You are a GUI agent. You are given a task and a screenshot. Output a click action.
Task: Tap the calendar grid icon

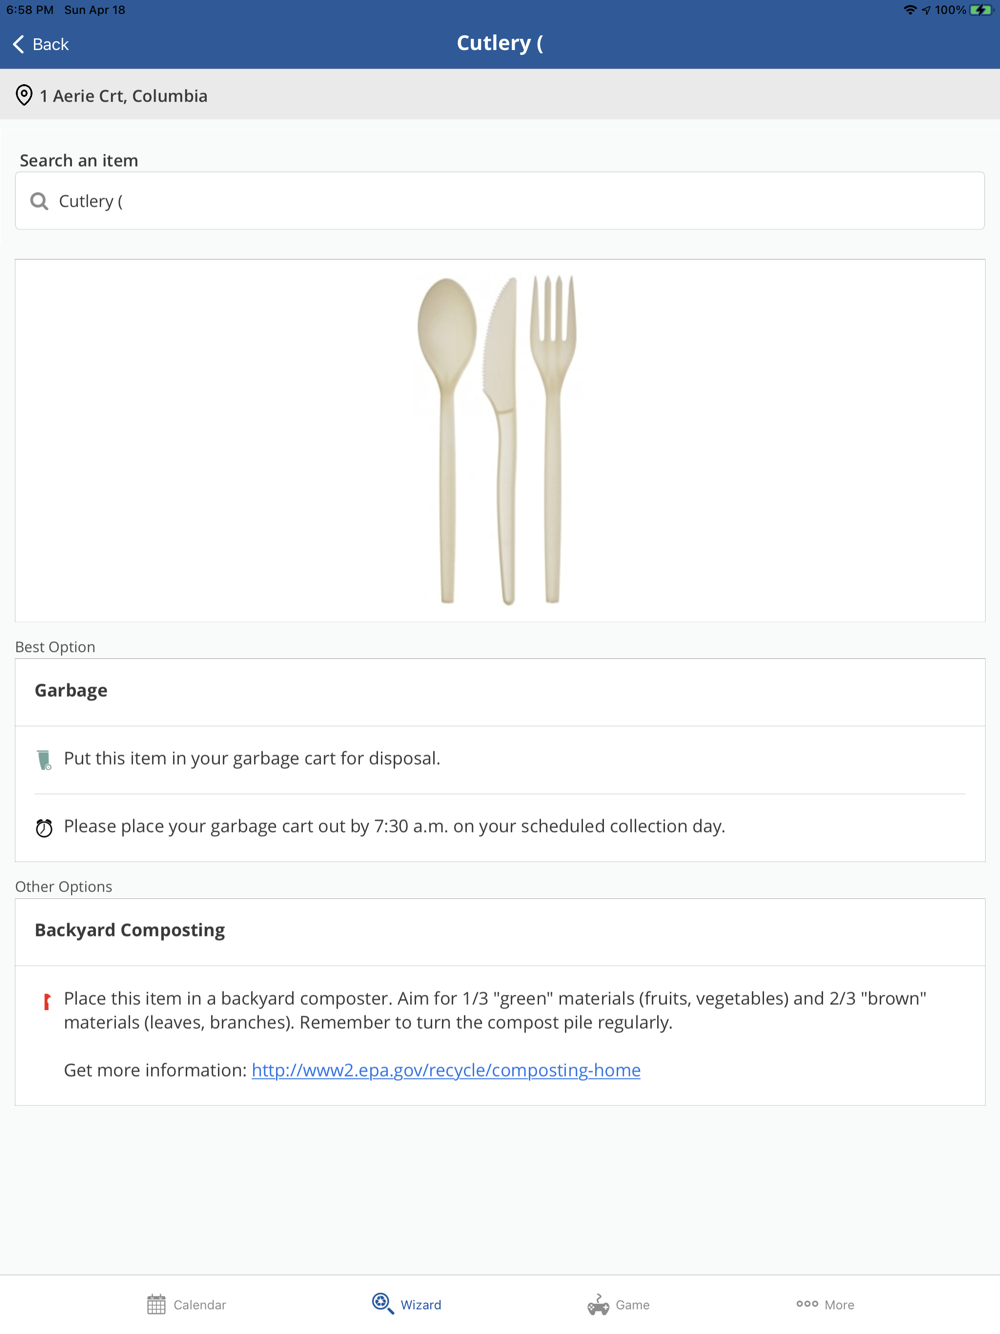click(x=156, y=1304)
